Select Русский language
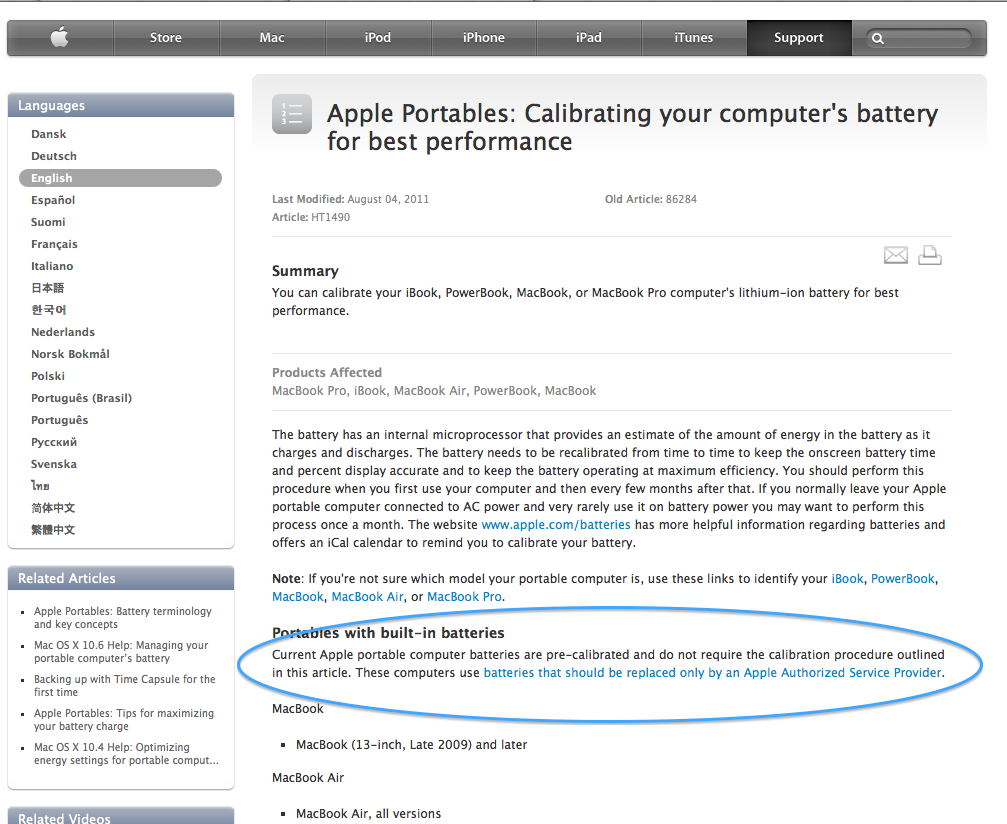Viewport: 1007px width, 824px height. coord(54,442)
